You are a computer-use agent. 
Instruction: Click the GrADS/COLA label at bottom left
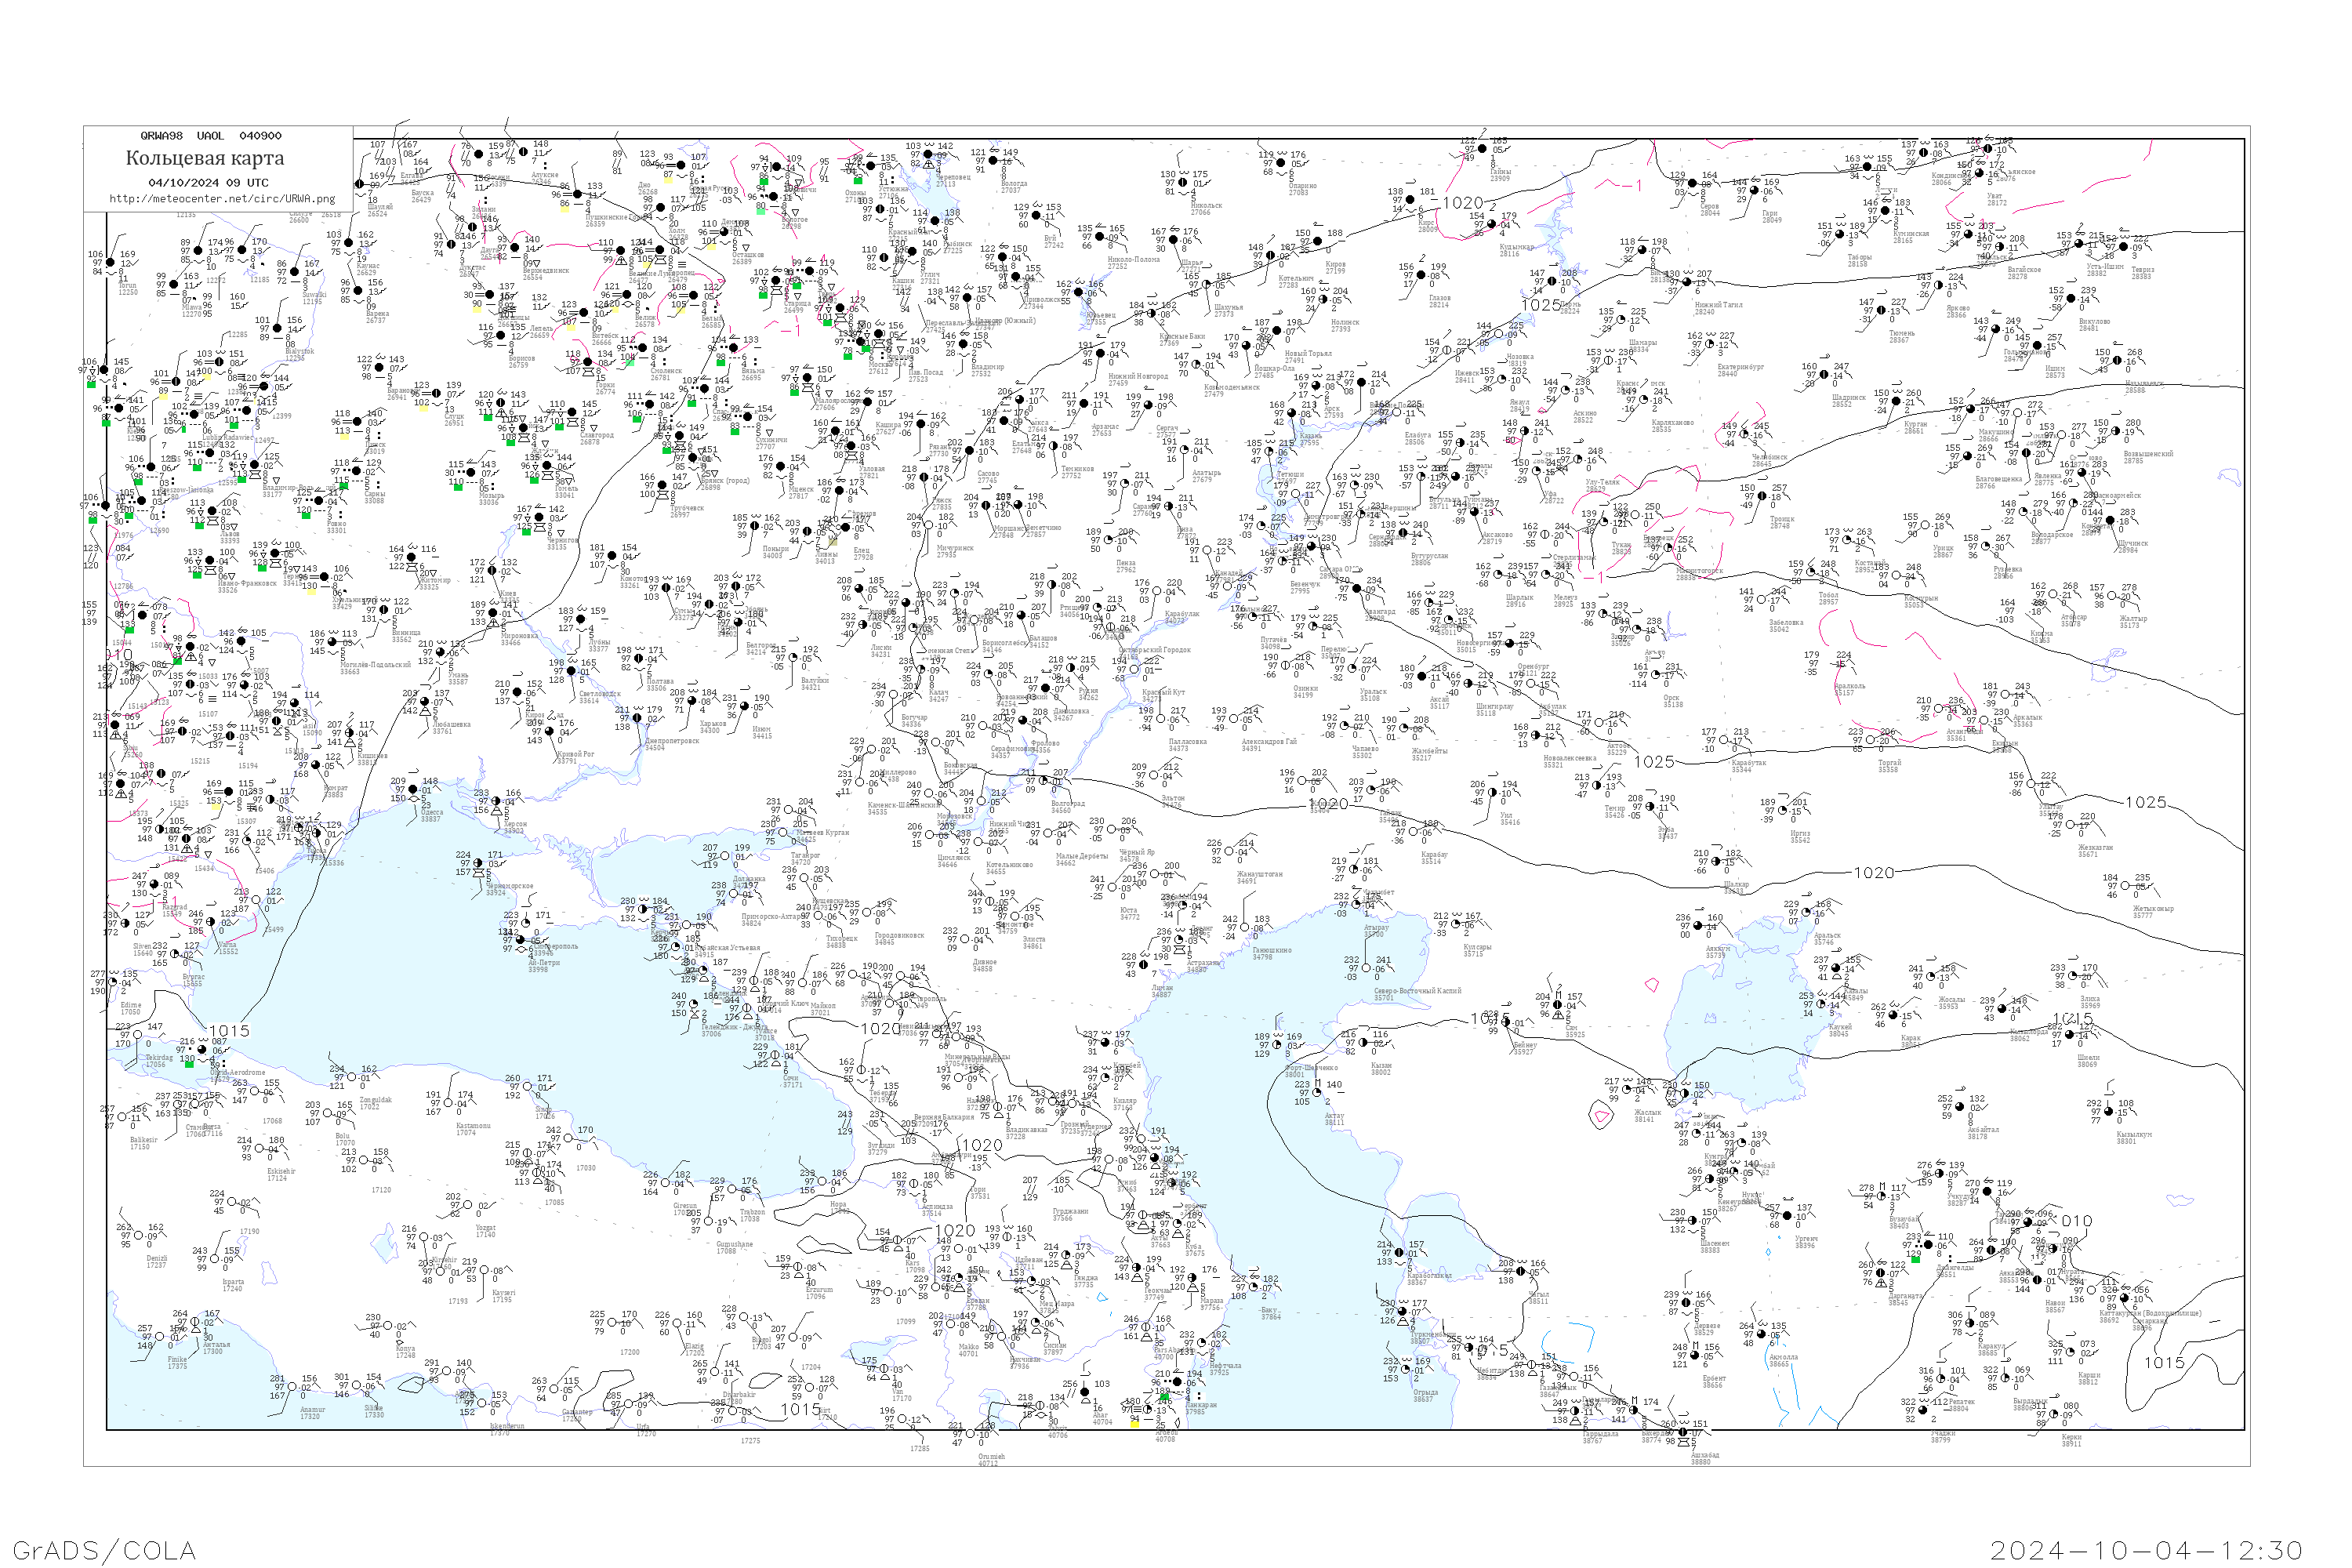pyautogui.click(x=104, y=1550)
